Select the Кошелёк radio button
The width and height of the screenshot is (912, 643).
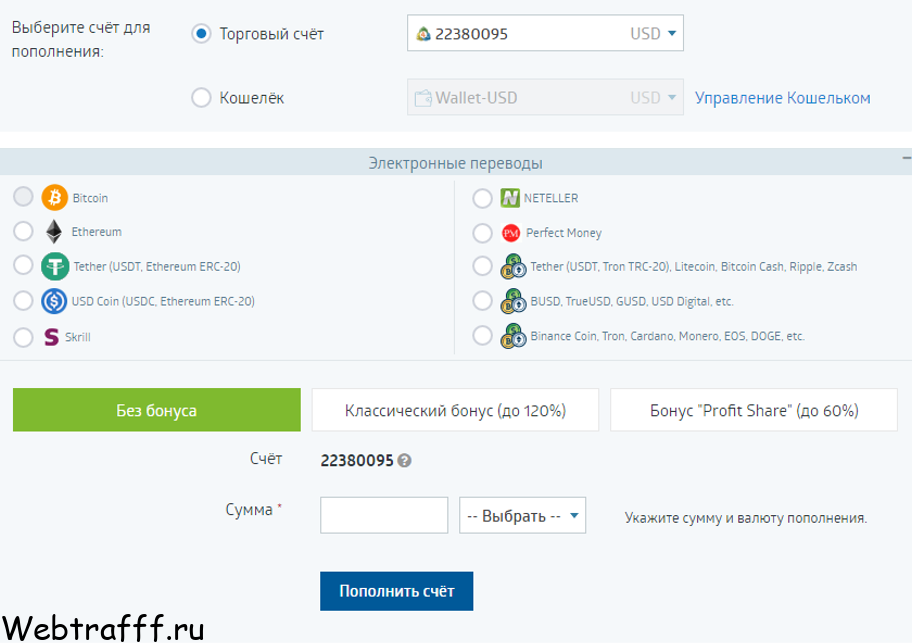(x=201, y=97)
